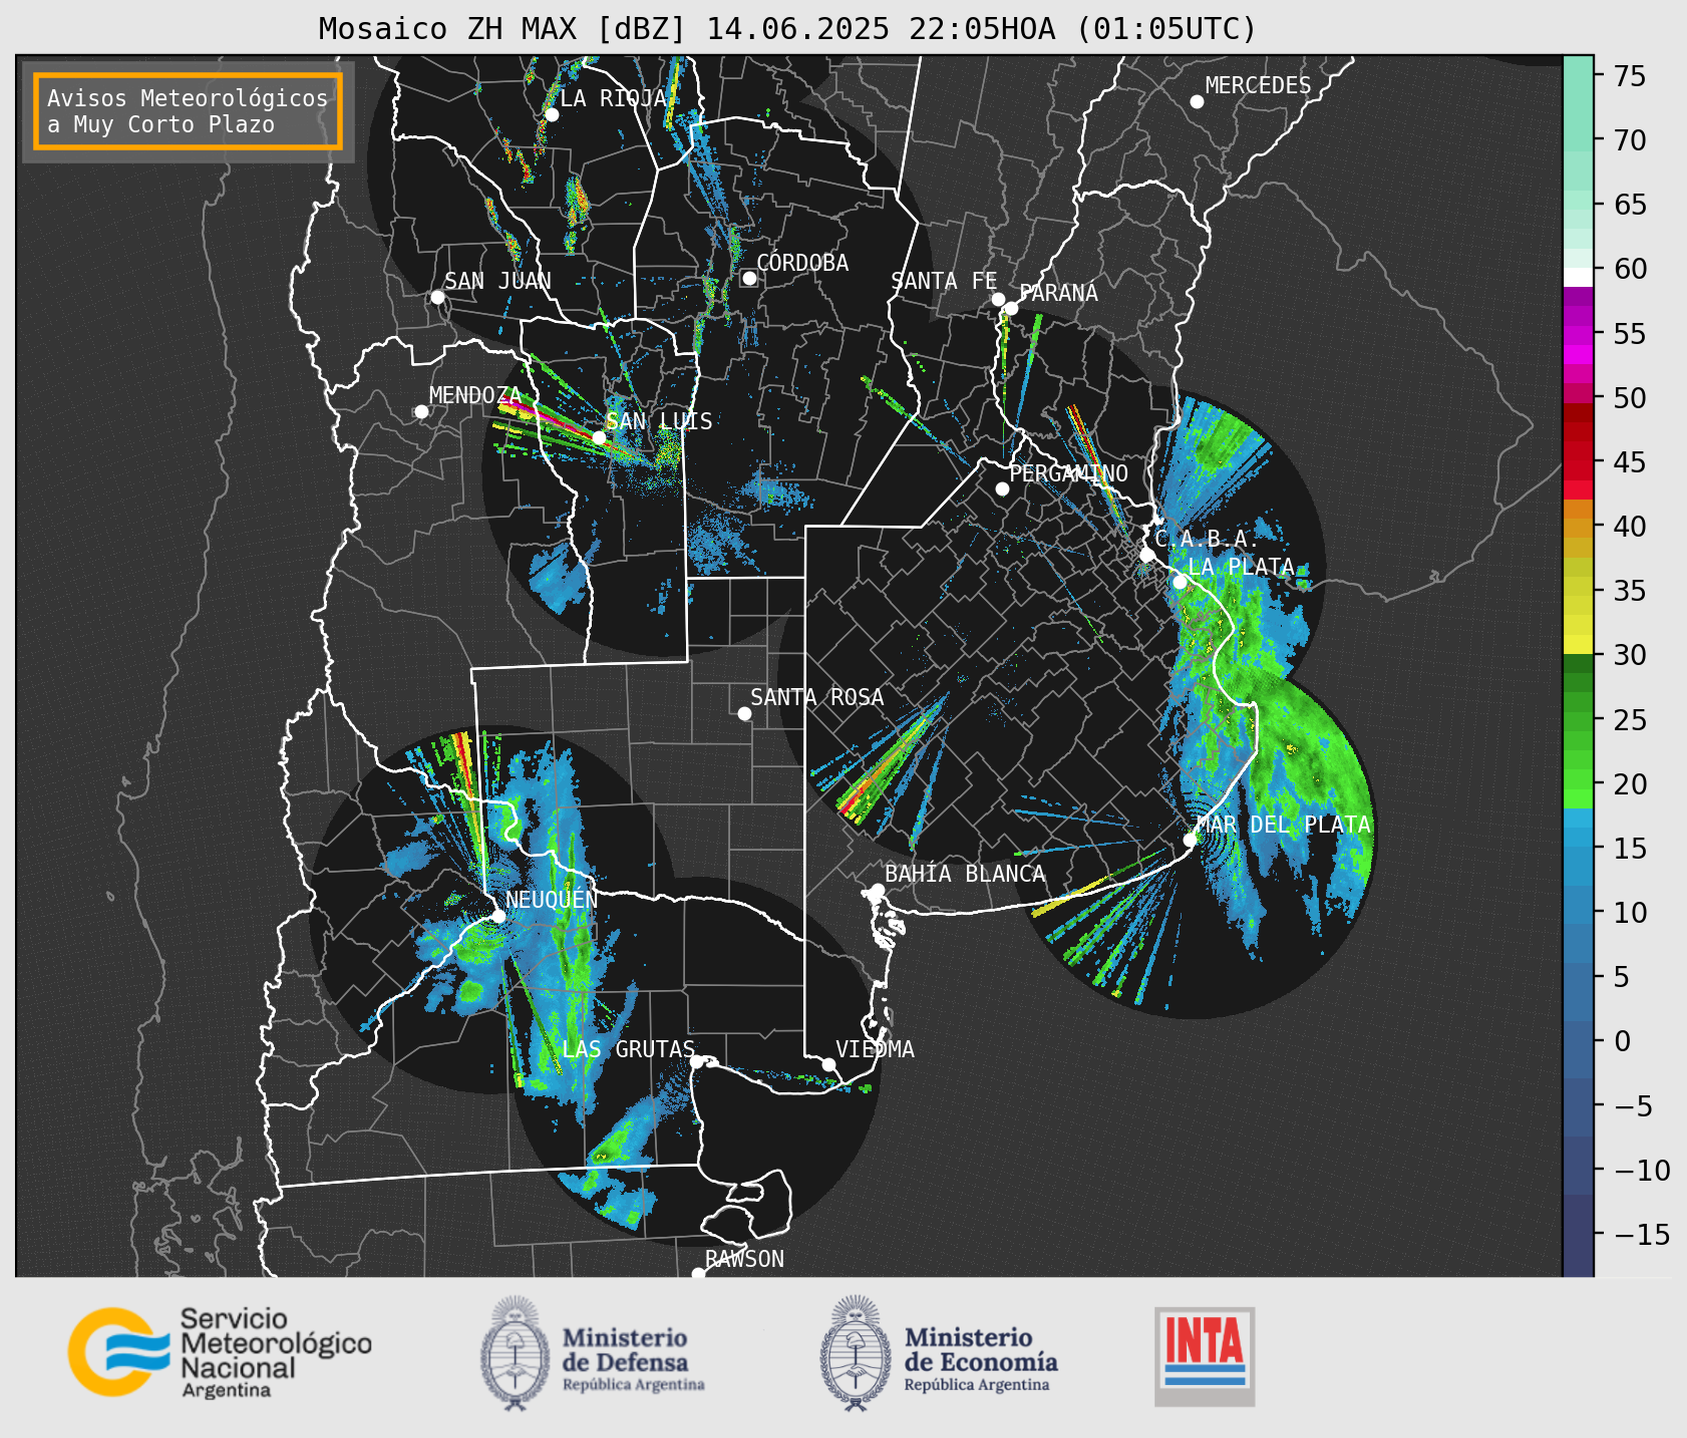Click the MENDOZA city label

[x=475, y=395]
